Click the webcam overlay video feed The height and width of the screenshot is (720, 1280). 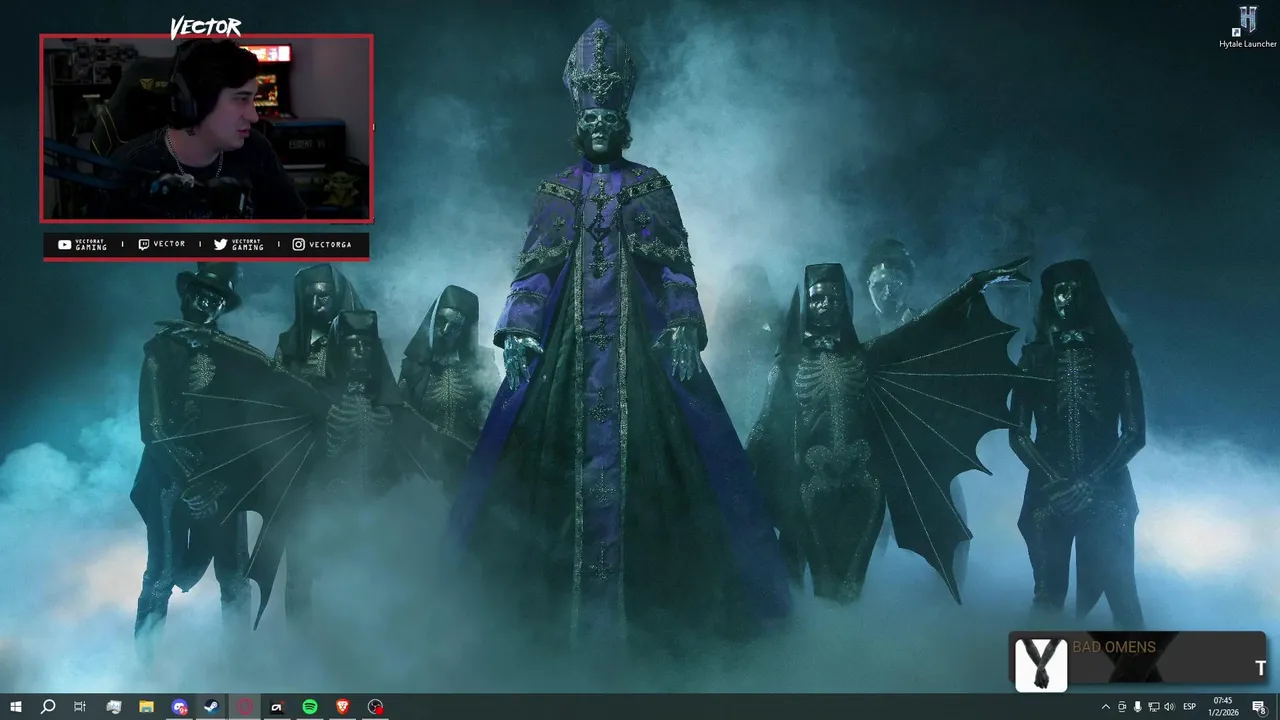click(207, 128)
